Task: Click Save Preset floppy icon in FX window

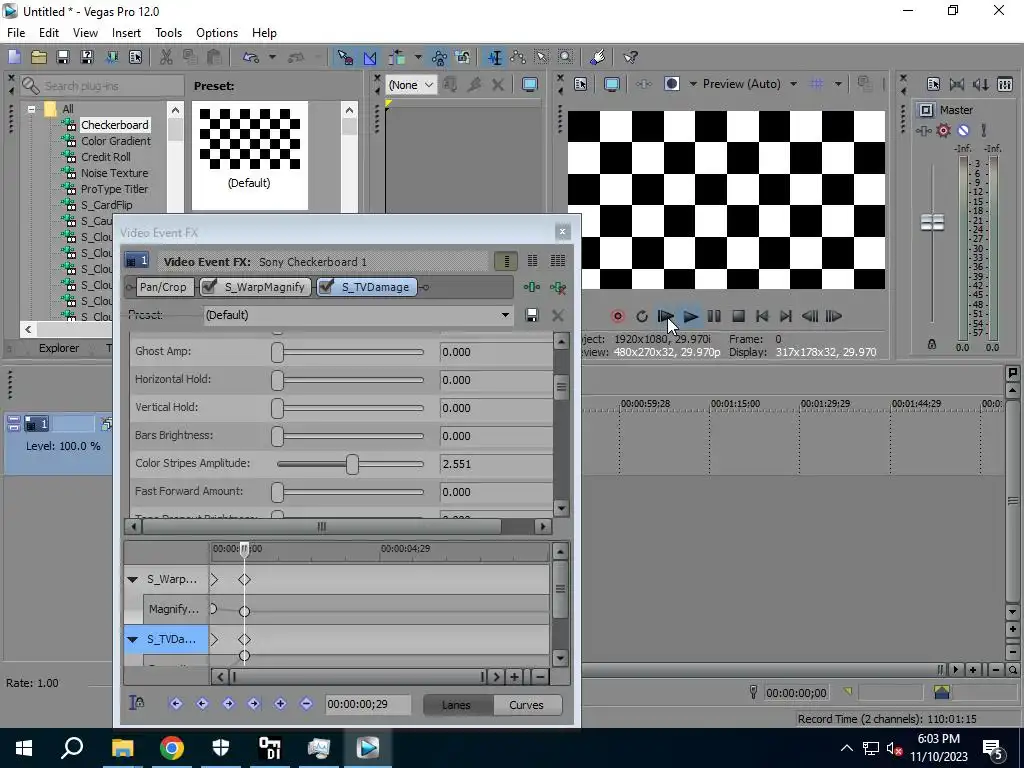Action: 532,315
